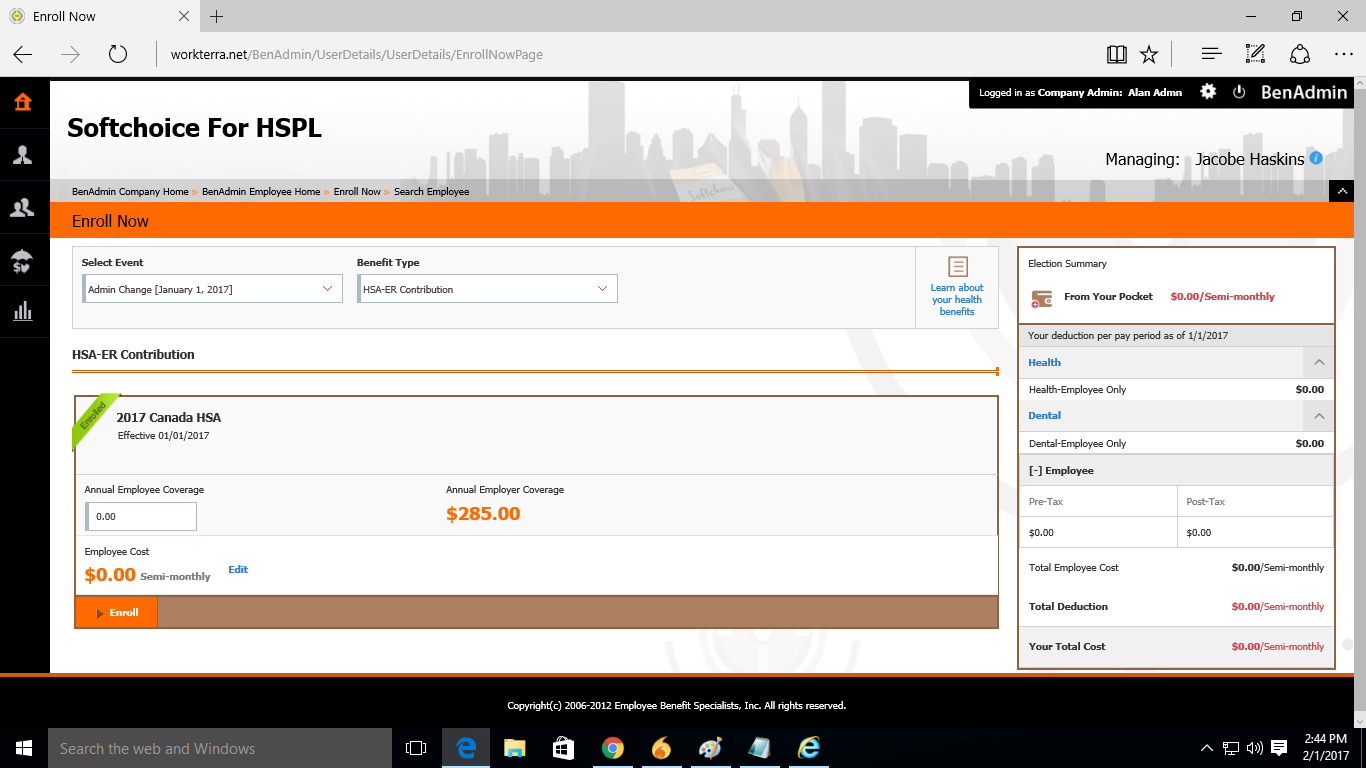Click the settings gear icon in header
This screenshot has width=1366, height=768.
(x=1208, y=92)
